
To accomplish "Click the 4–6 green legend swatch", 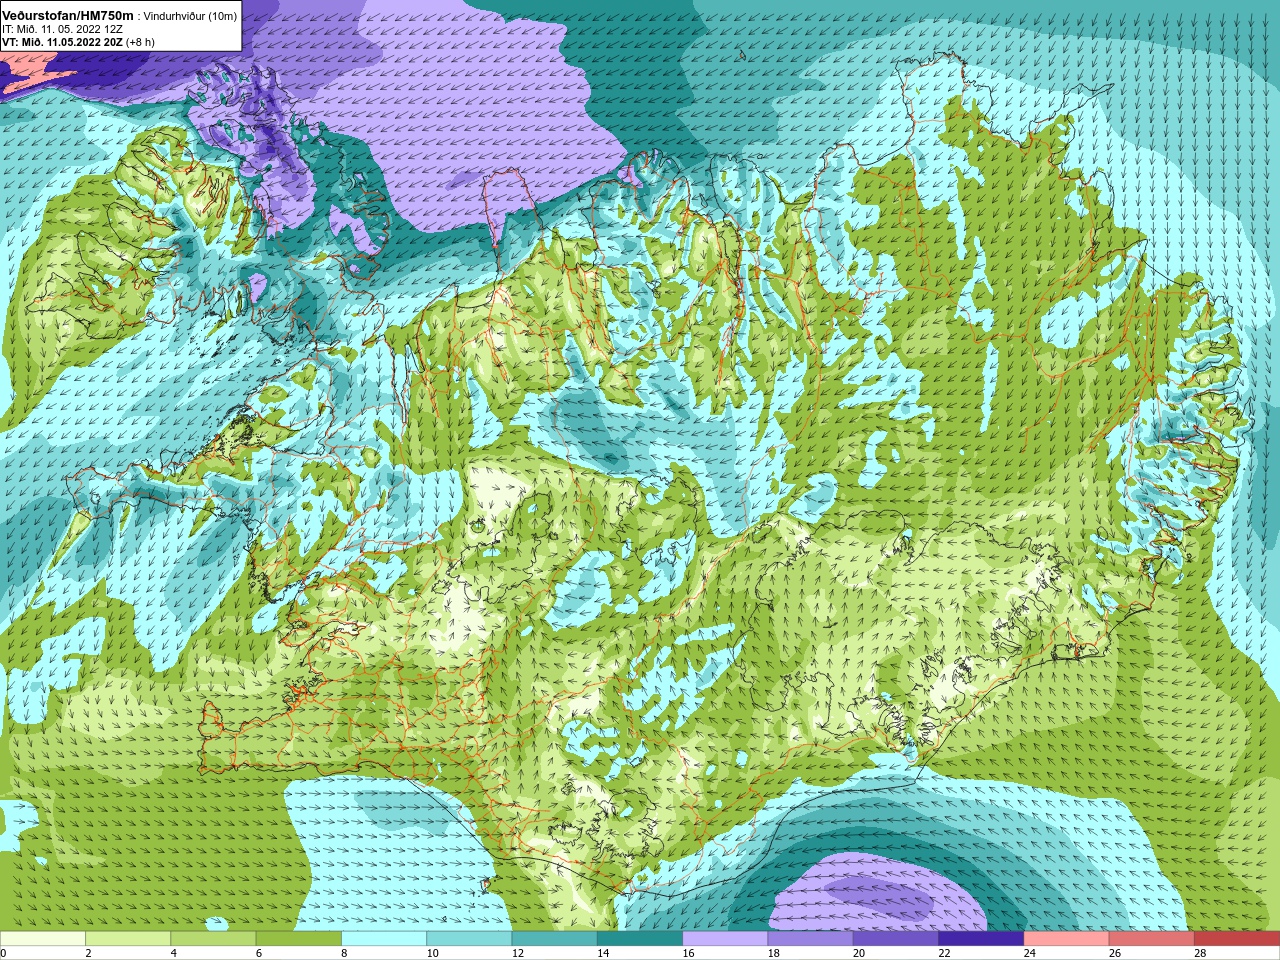I will point(213,939).
